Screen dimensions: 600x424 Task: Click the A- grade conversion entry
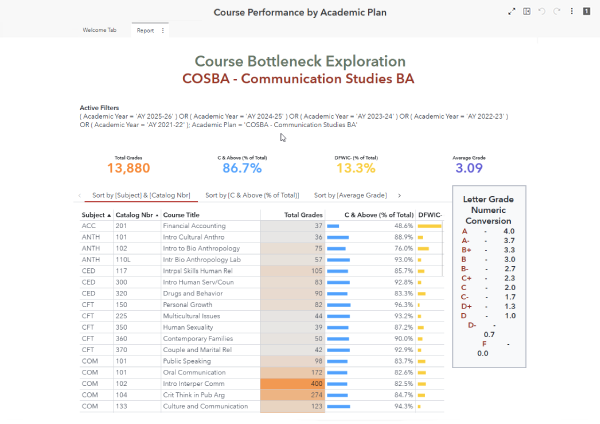(489, 241)
